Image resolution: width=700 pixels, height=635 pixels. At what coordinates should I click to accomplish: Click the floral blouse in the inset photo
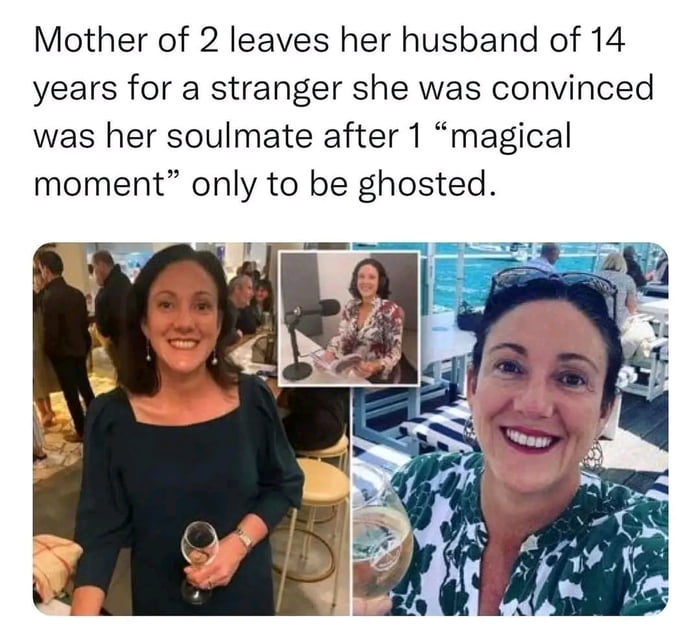pos(367,334)
